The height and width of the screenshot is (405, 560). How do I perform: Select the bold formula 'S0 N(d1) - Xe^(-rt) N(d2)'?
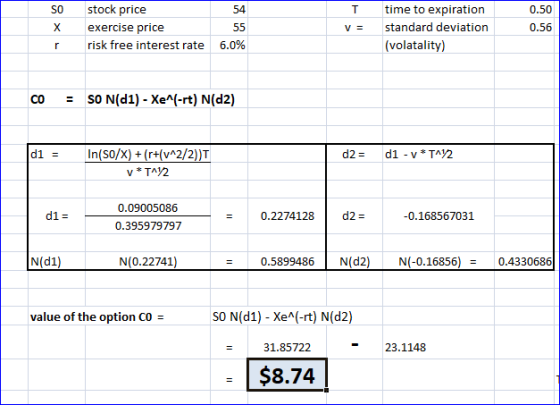[x=161, y=99]
